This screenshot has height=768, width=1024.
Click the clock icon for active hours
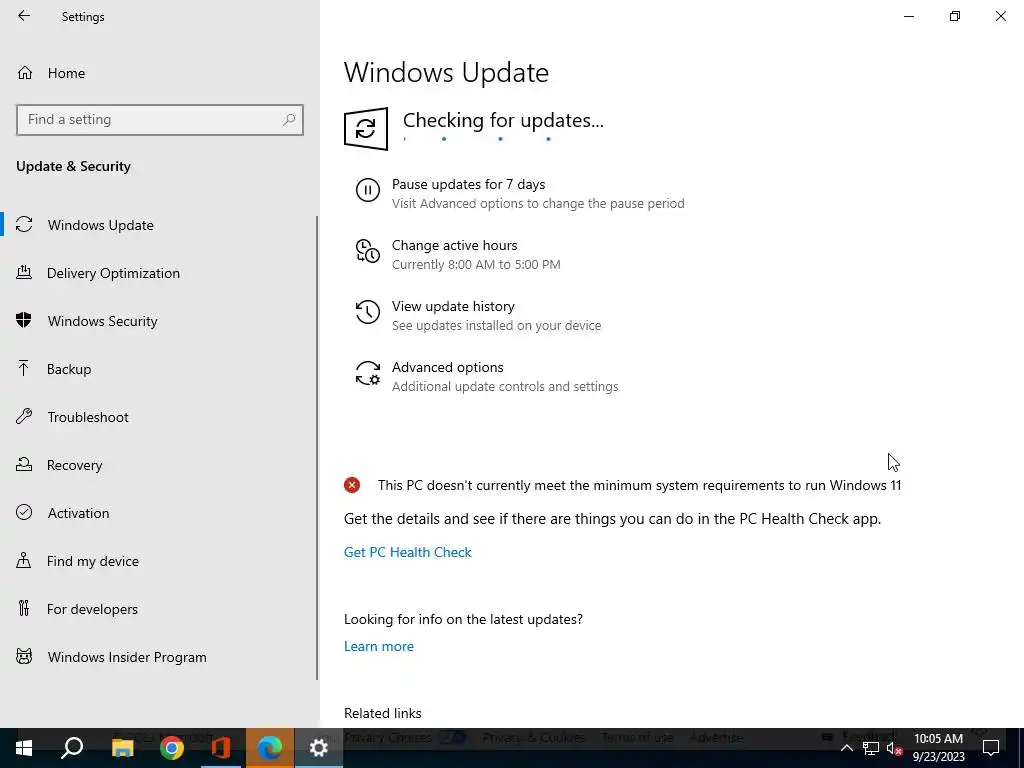pyautogui.click(x=368, y=251)
